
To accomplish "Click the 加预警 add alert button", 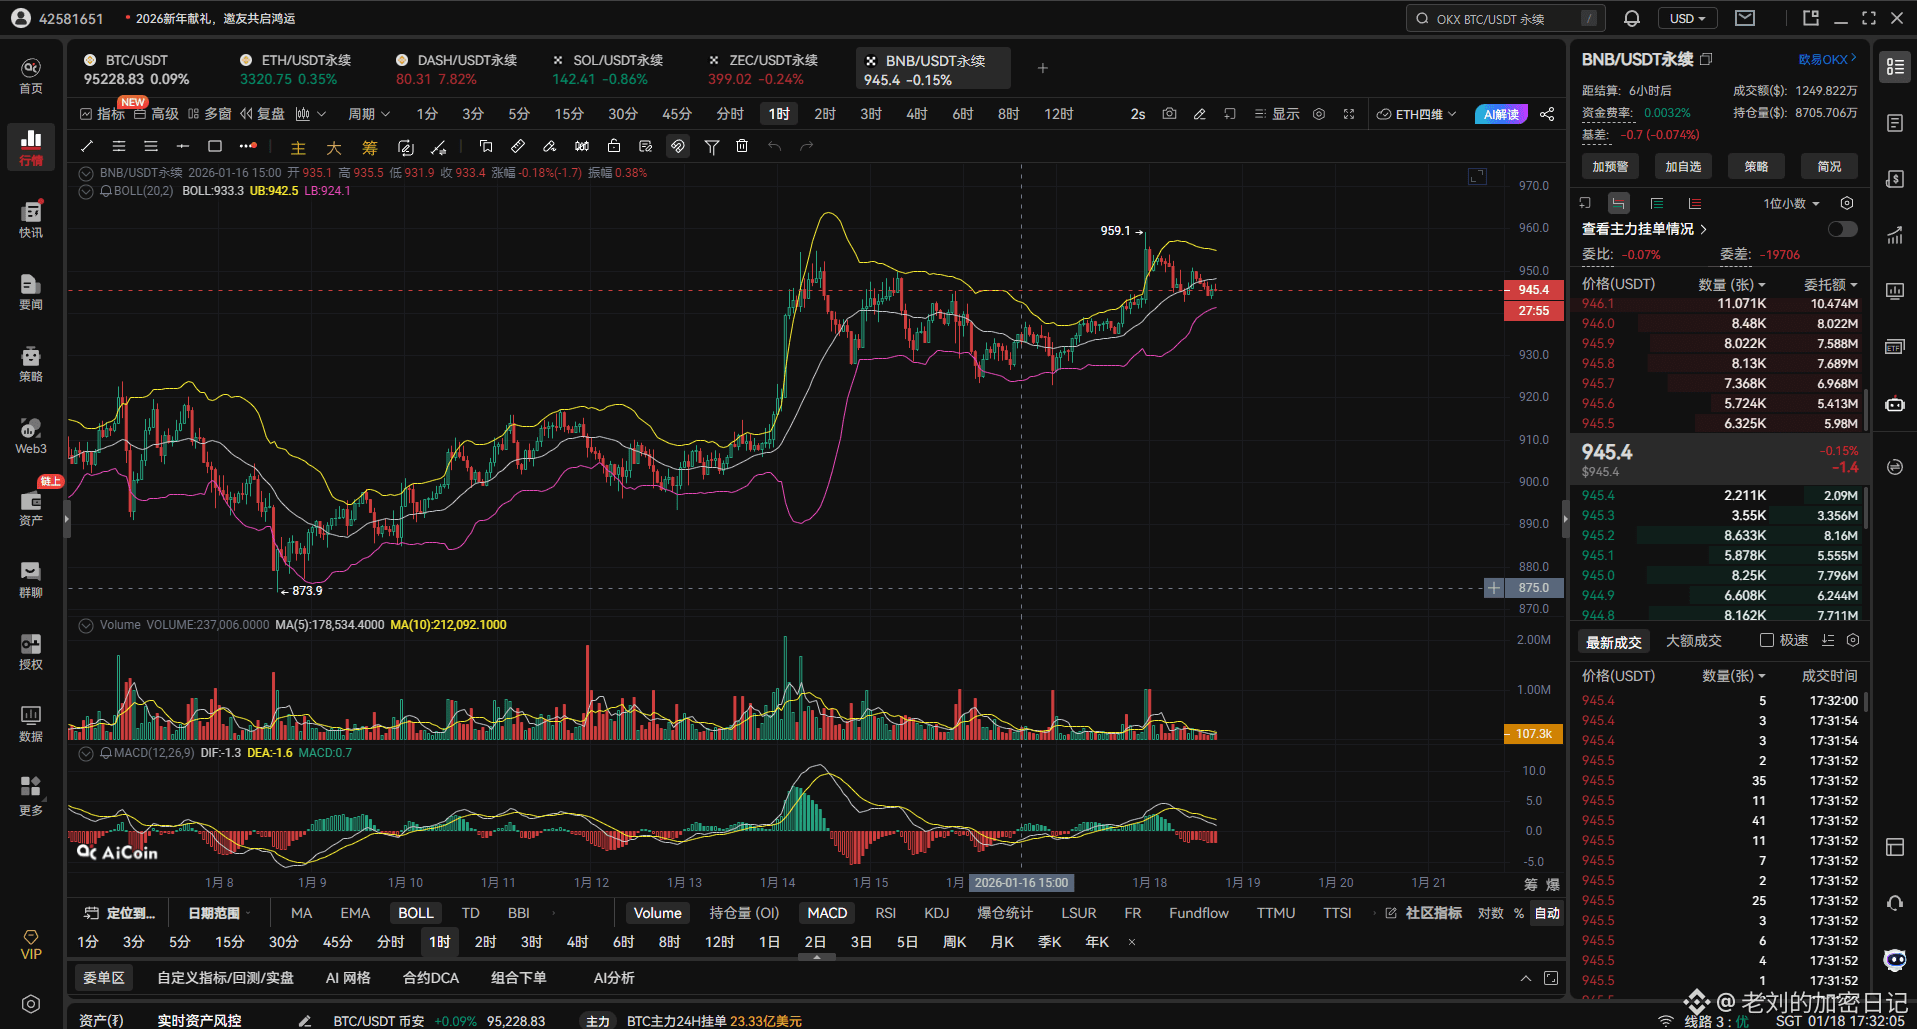I will pos(1610,167).
